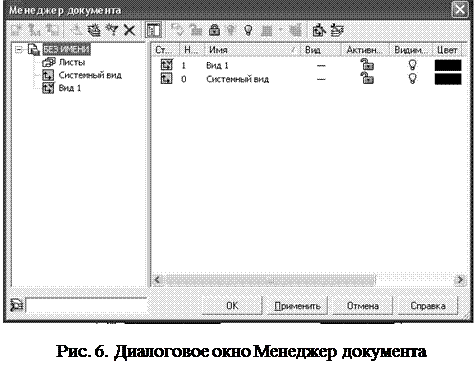Click number 1 cell of Вид 1 row
Viewport: 474px width, 374px height.
[183, 65]
